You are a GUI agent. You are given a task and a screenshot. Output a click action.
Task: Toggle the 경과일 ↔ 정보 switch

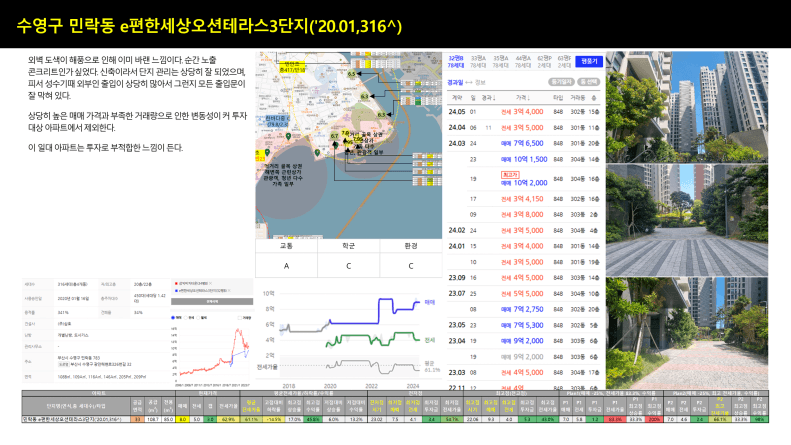(466, 82)
